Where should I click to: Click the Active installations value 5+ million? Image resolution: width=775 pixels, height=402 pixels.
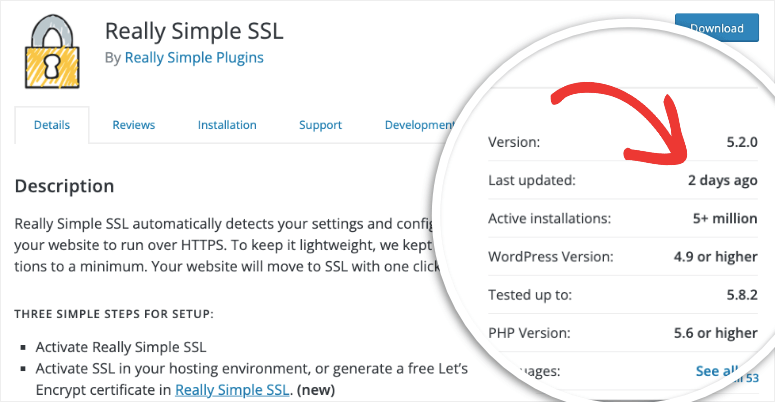pyautogui.click(x=725, y=219)
